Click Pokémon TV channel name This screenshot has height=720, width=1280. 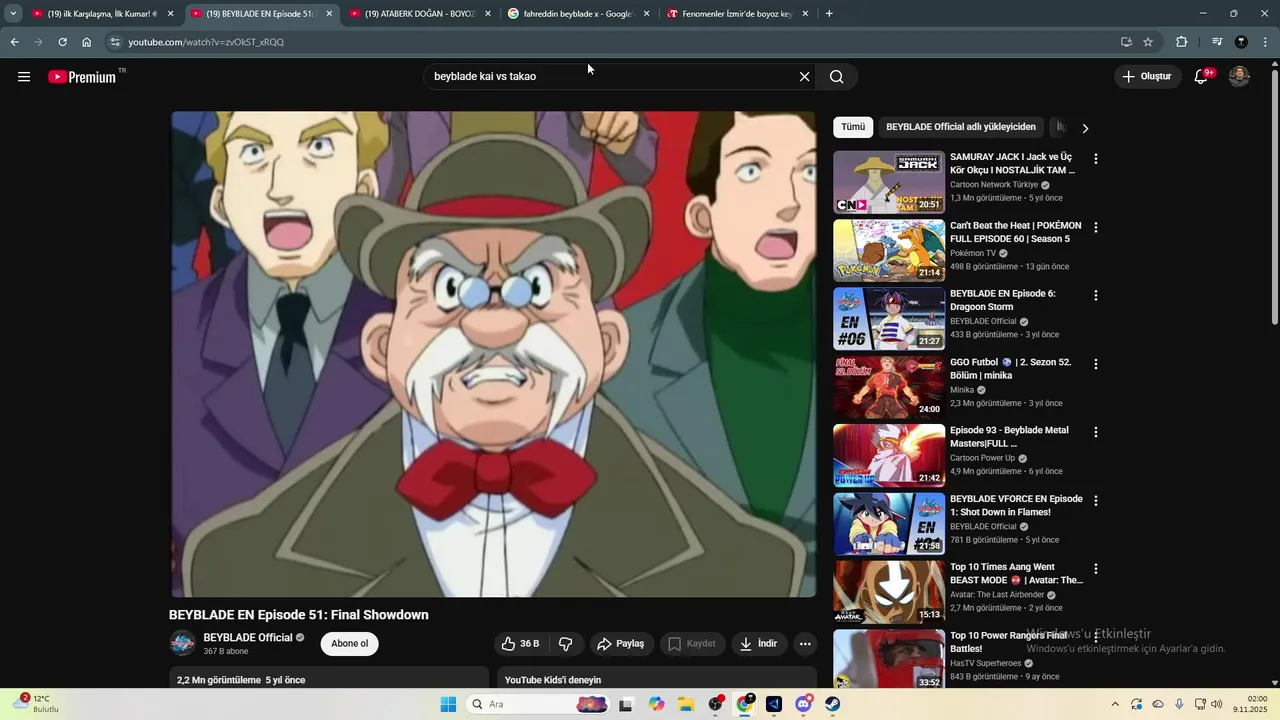973,253
